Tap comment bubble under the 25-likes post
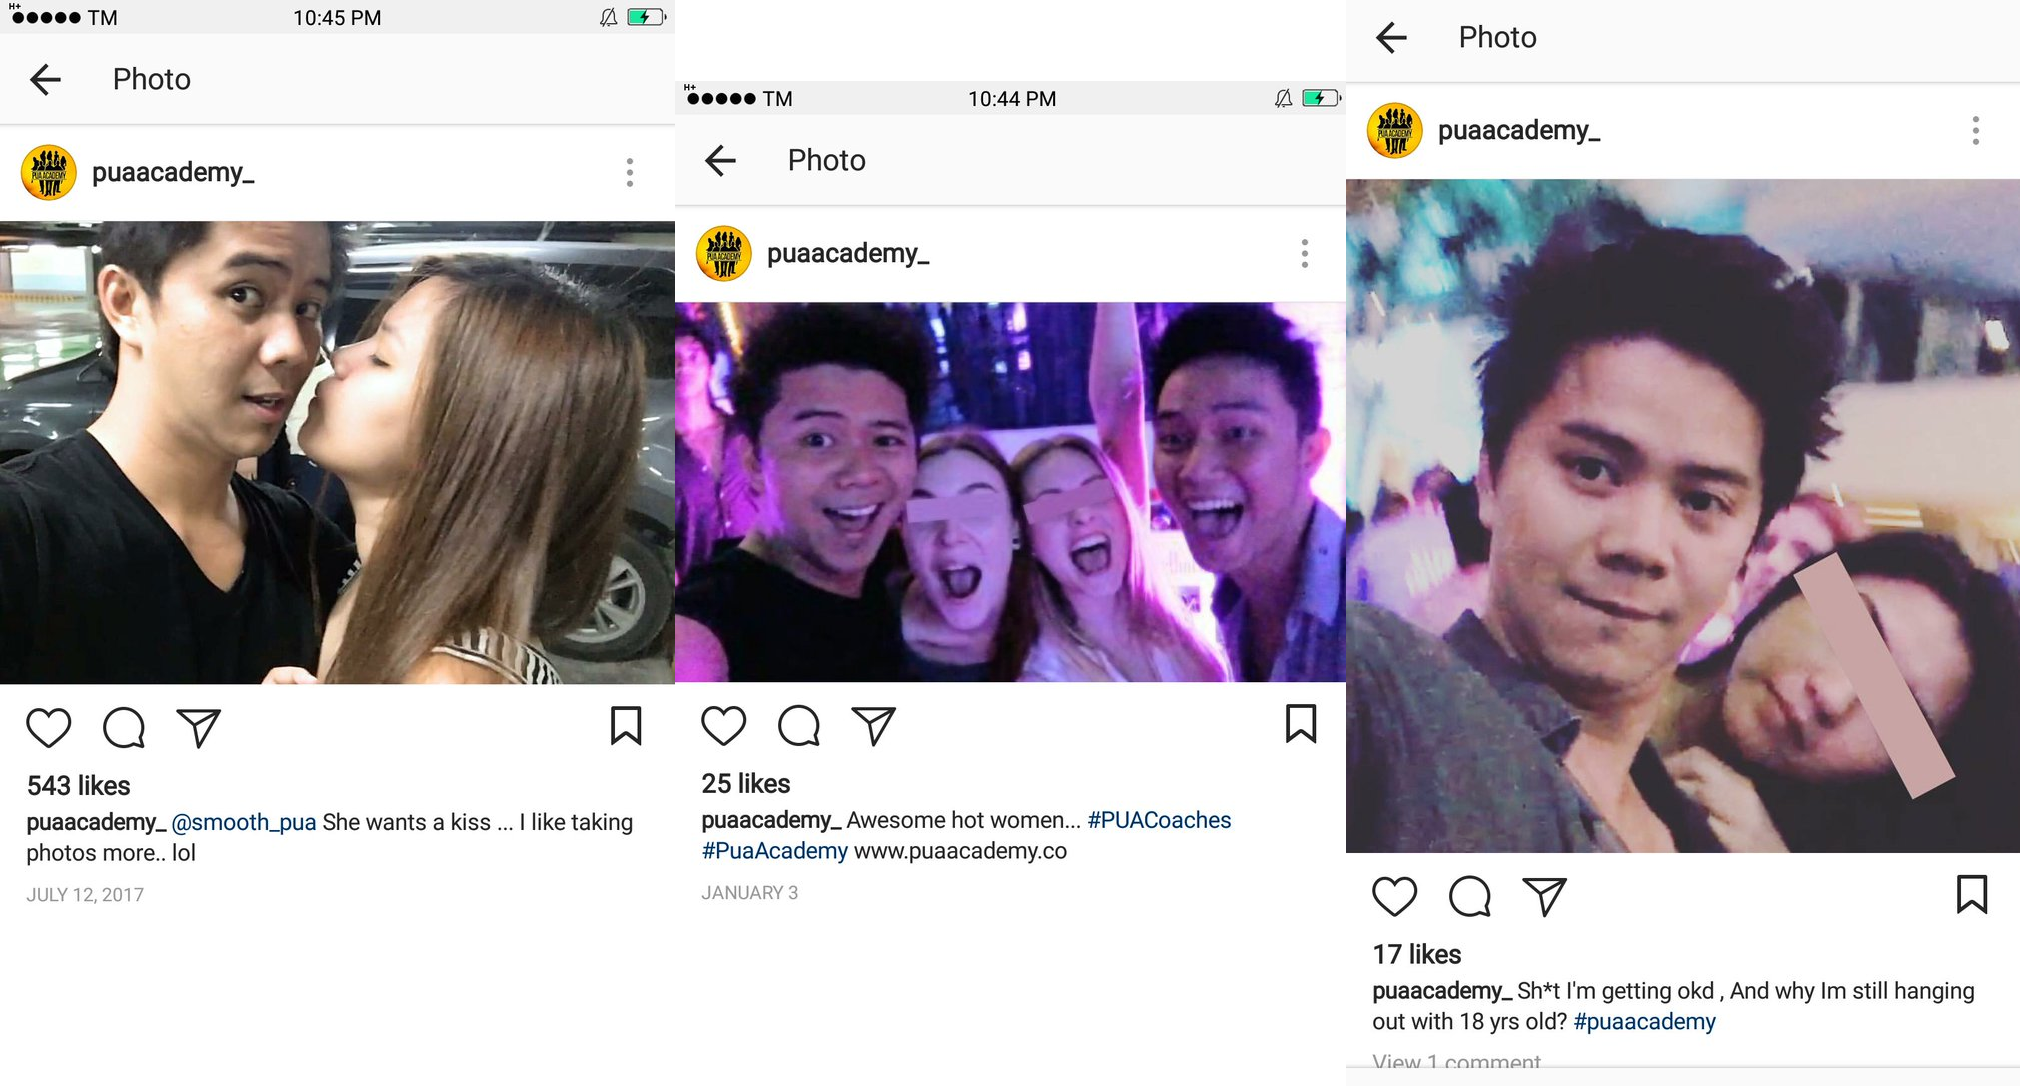Image resolution: width=2020 pixels, height=1086 pixels. pyautogui.click(x=798, y=725)
